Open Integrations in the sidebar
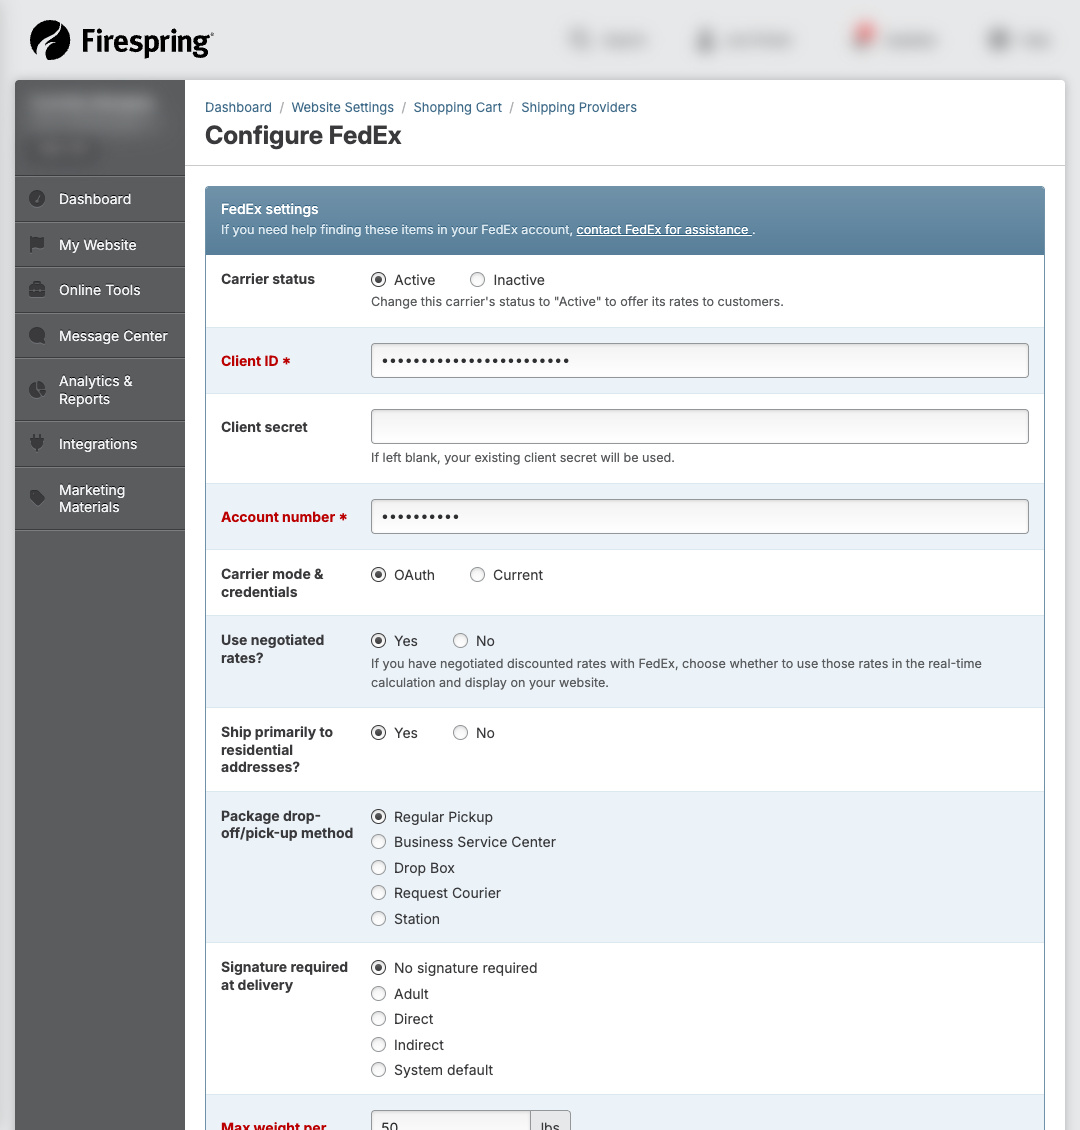 [99, 444]
